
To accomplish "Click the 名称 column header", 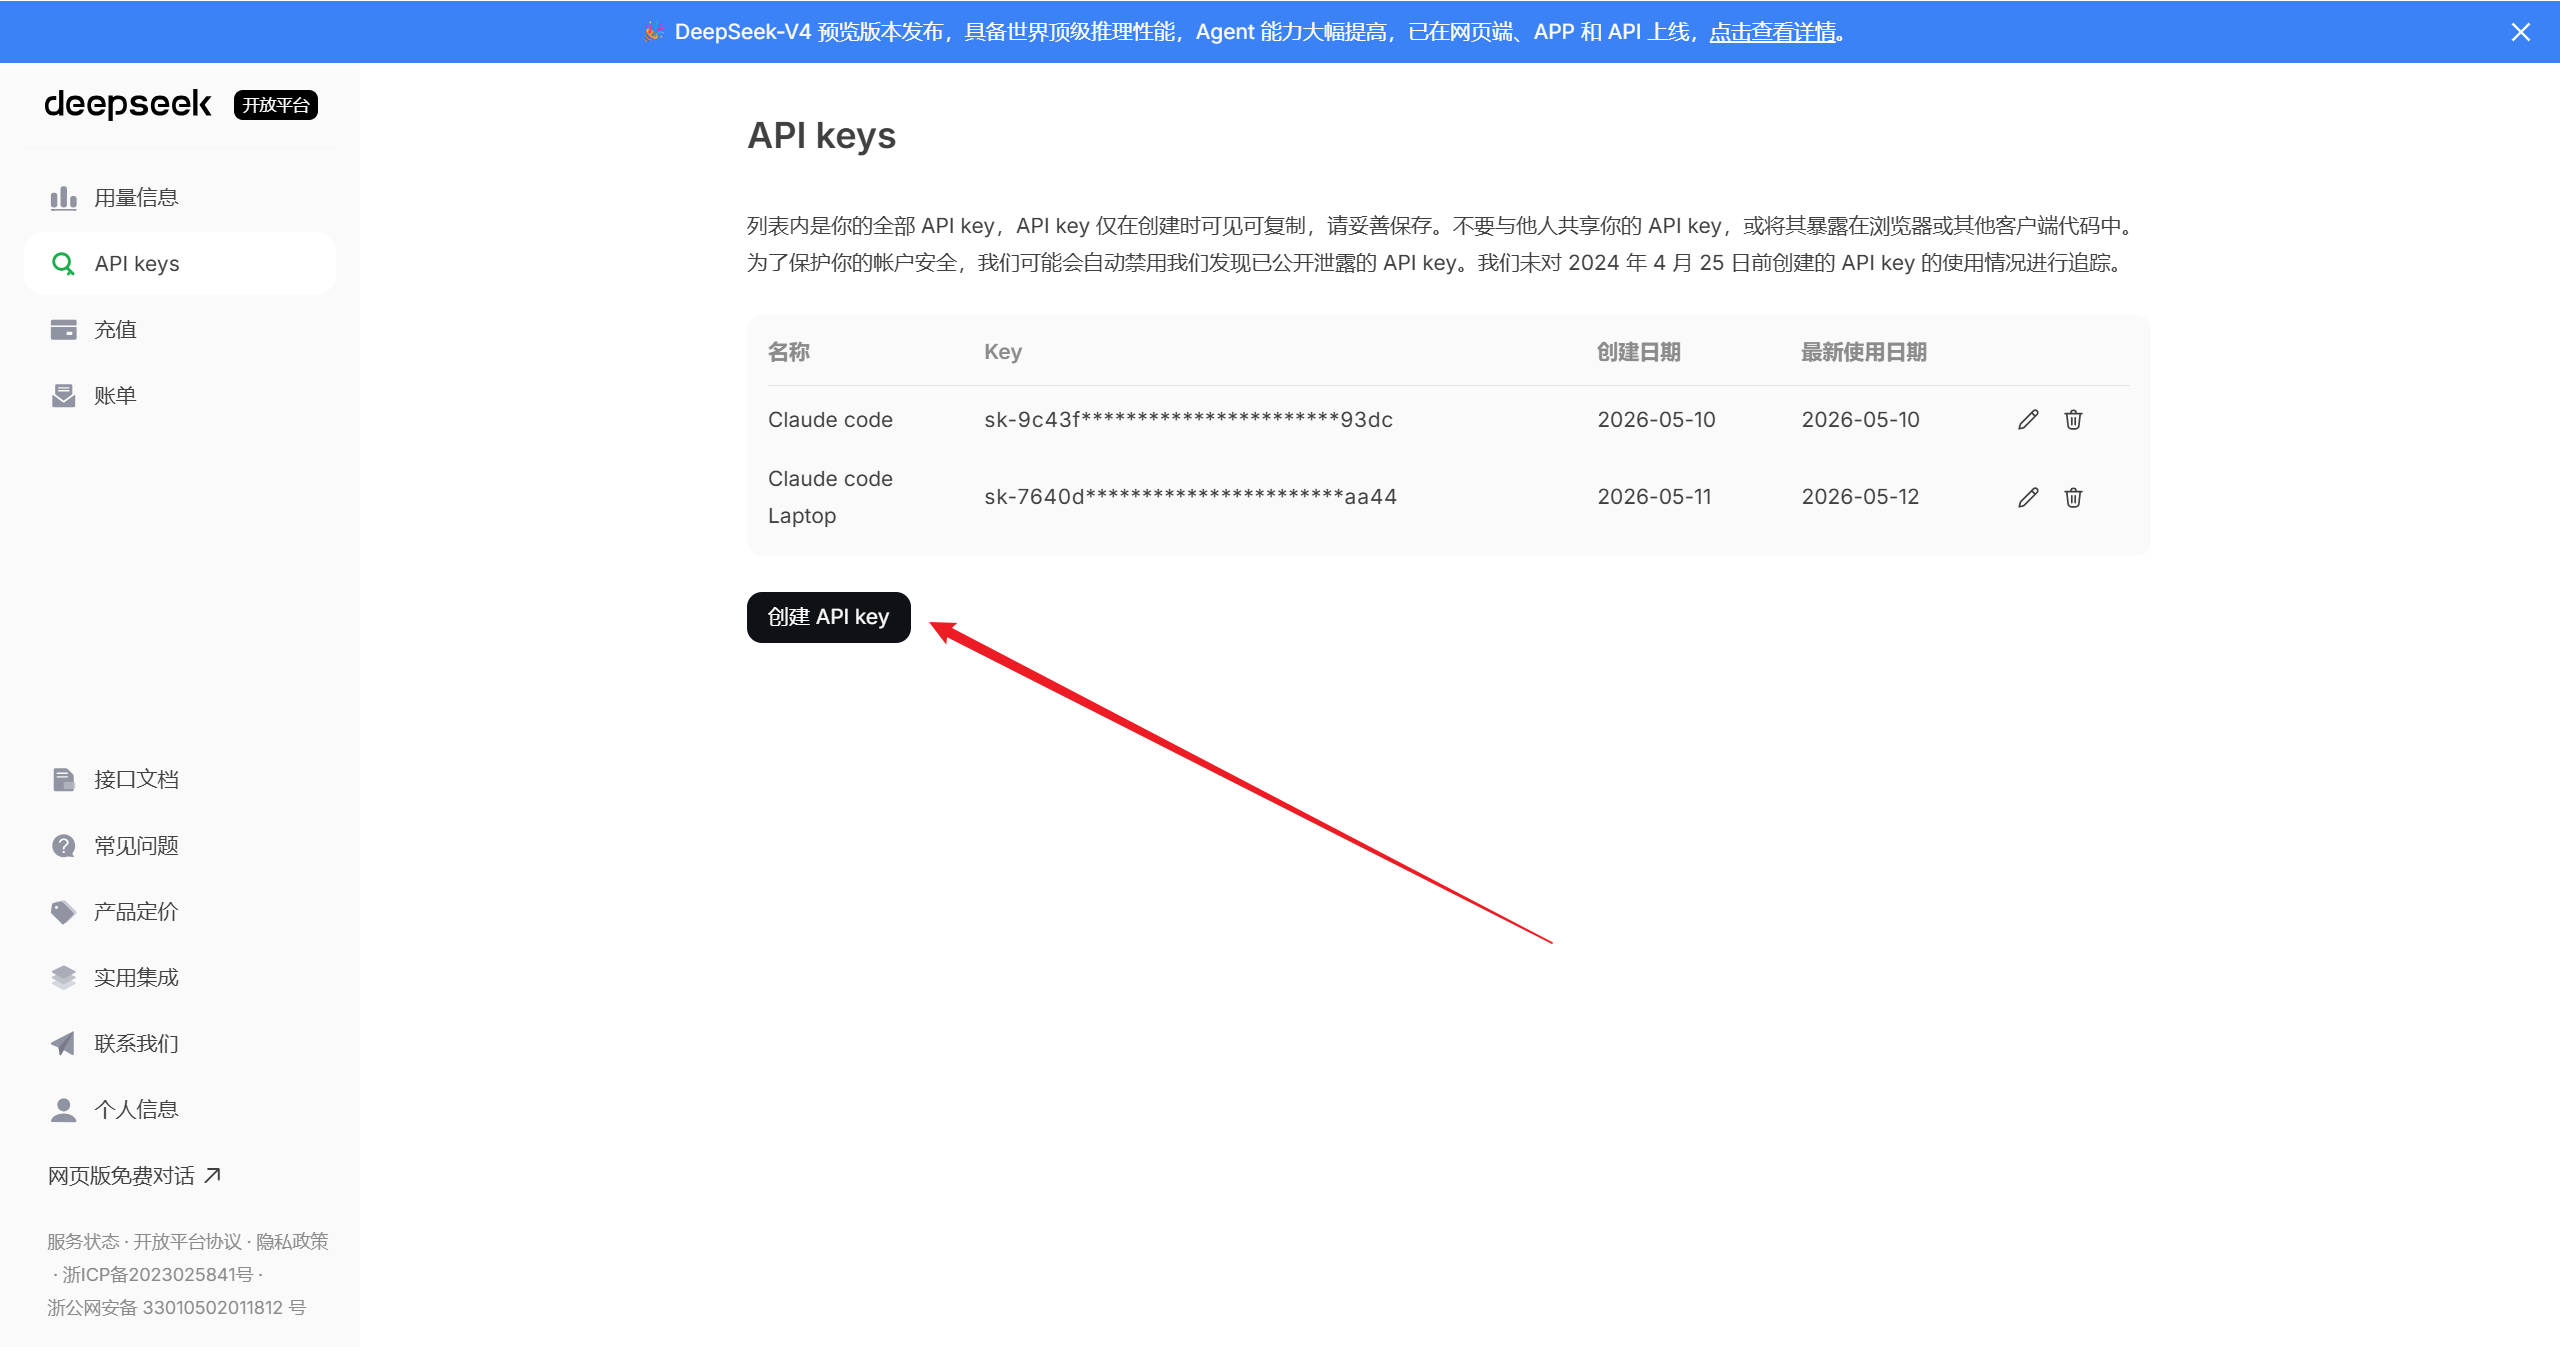I will pos(789,352).
